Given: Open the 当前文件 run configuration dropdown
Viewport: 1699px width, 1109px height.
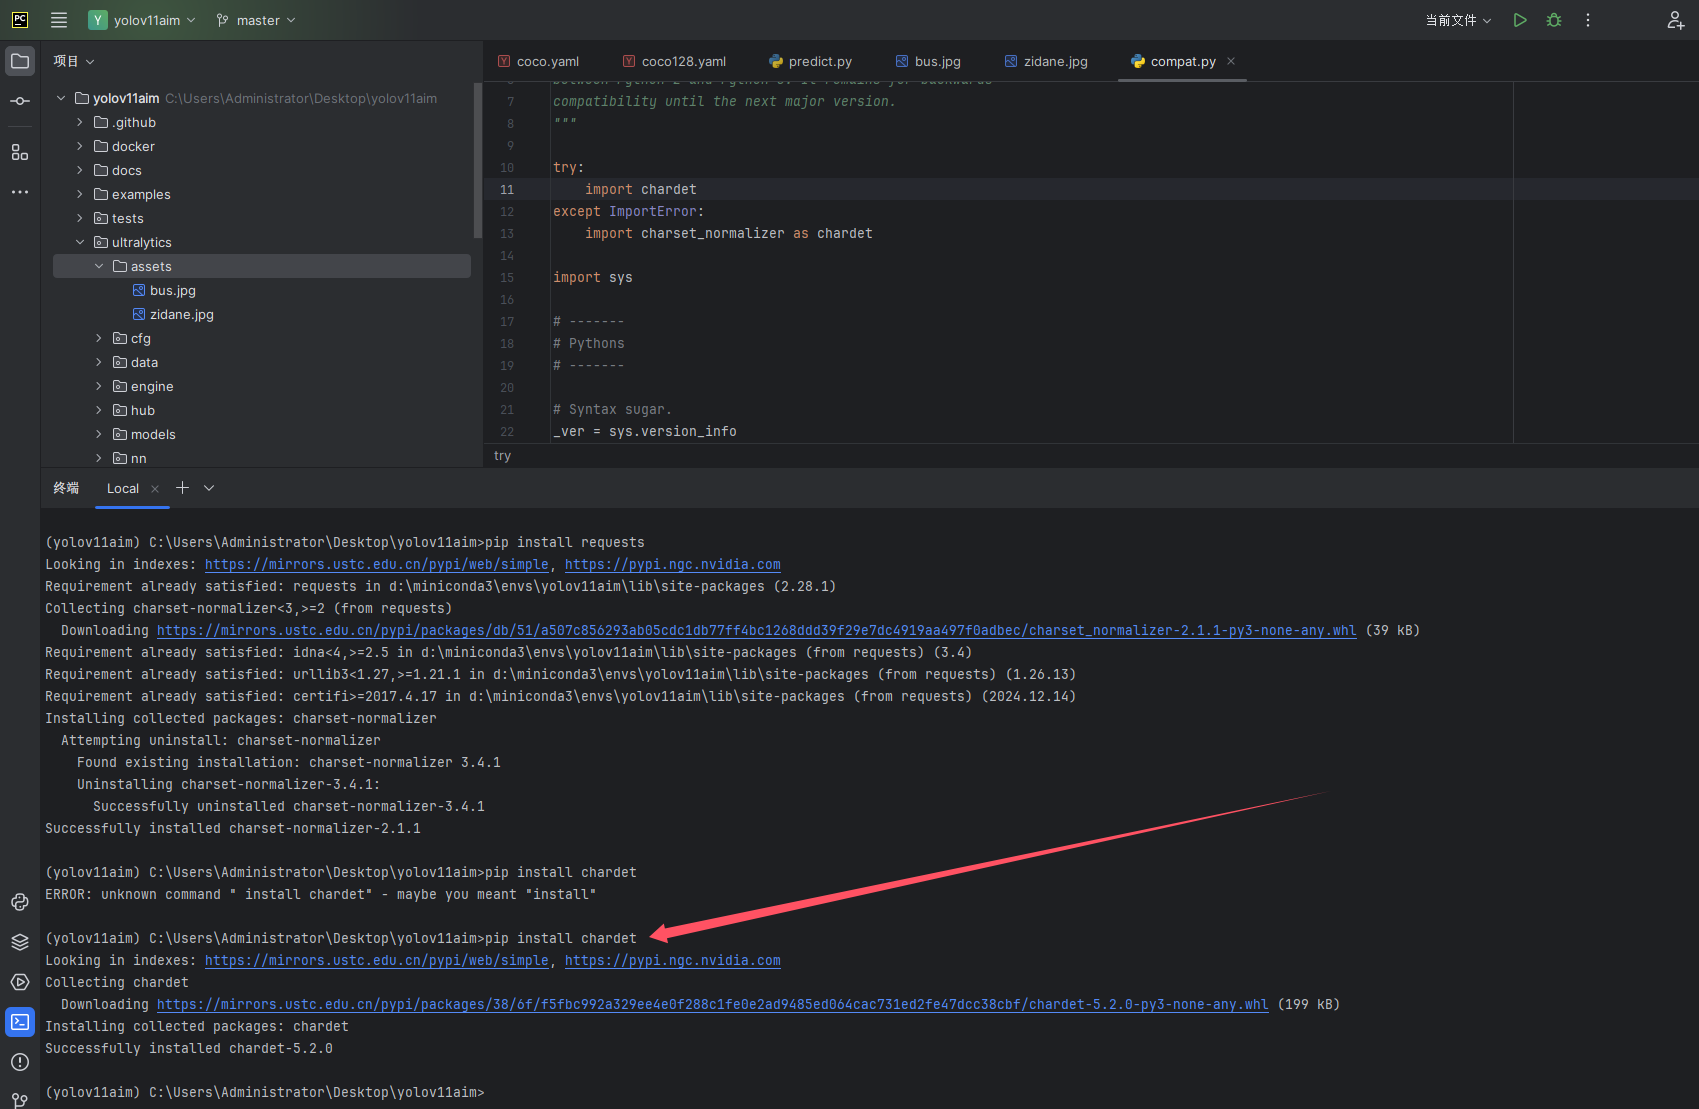Looking at the screenshot, I should (1457, 20).
